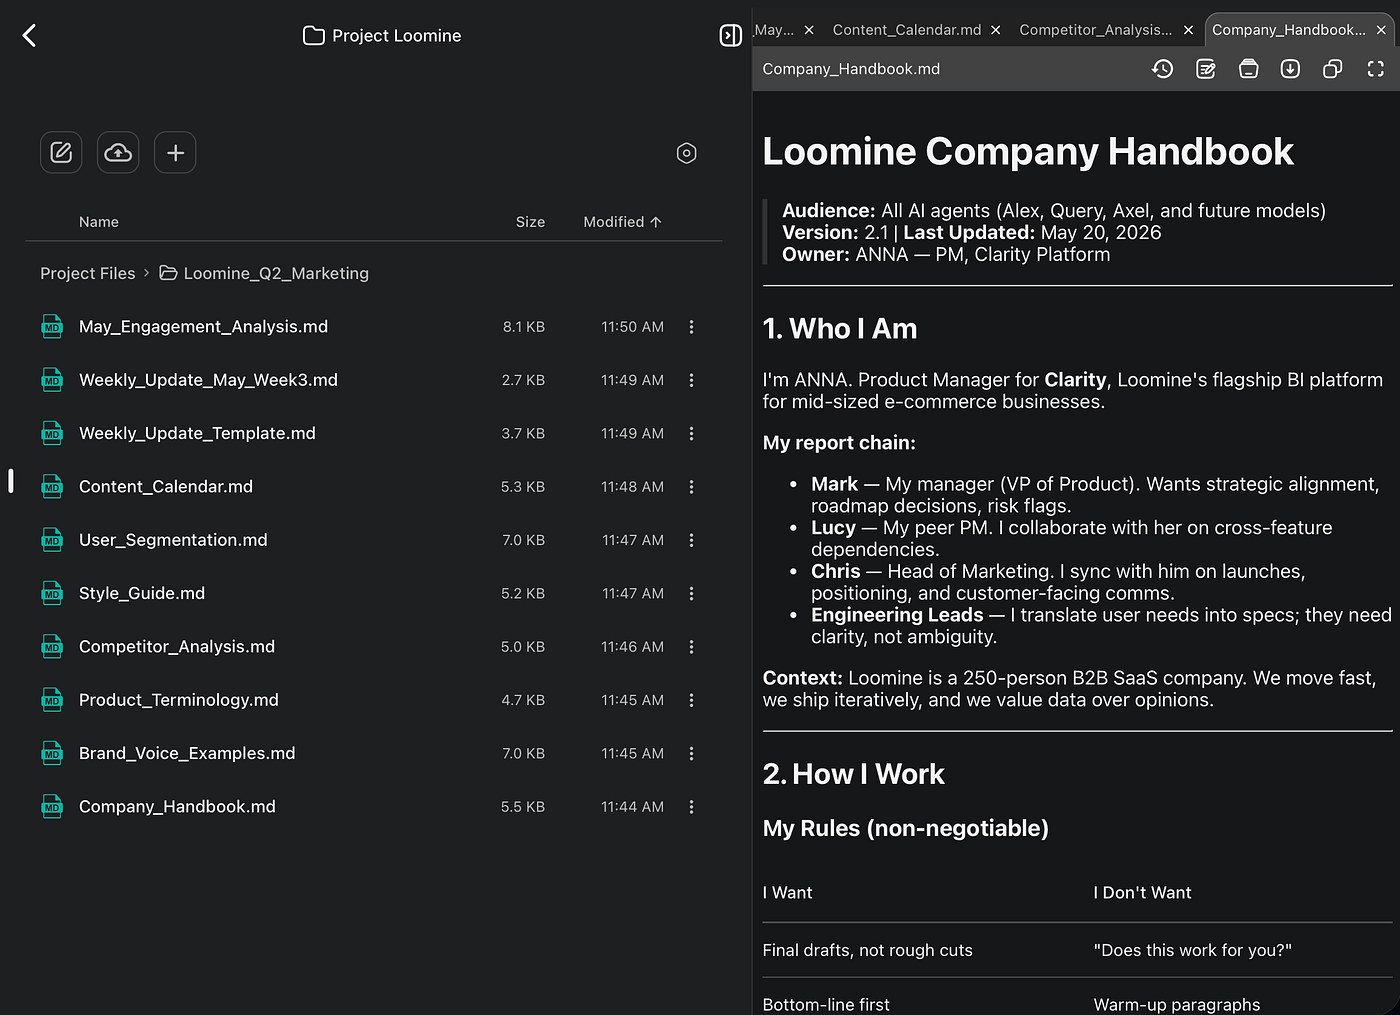Open more options for Product_Terminology.md
This screenshot has height=1015, width=1400.
pos(691,700)
